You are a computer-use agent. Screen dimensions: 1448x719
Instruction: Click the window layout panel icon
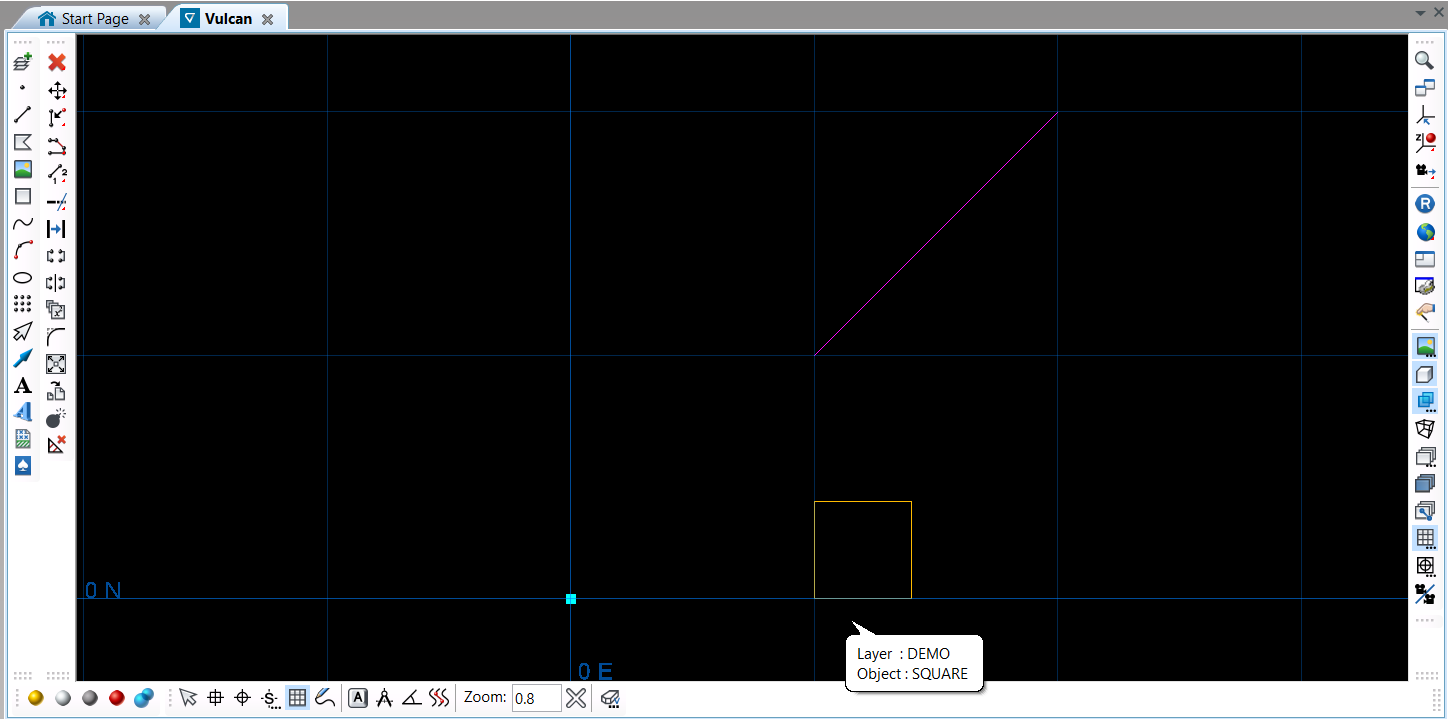[1425, 259]
